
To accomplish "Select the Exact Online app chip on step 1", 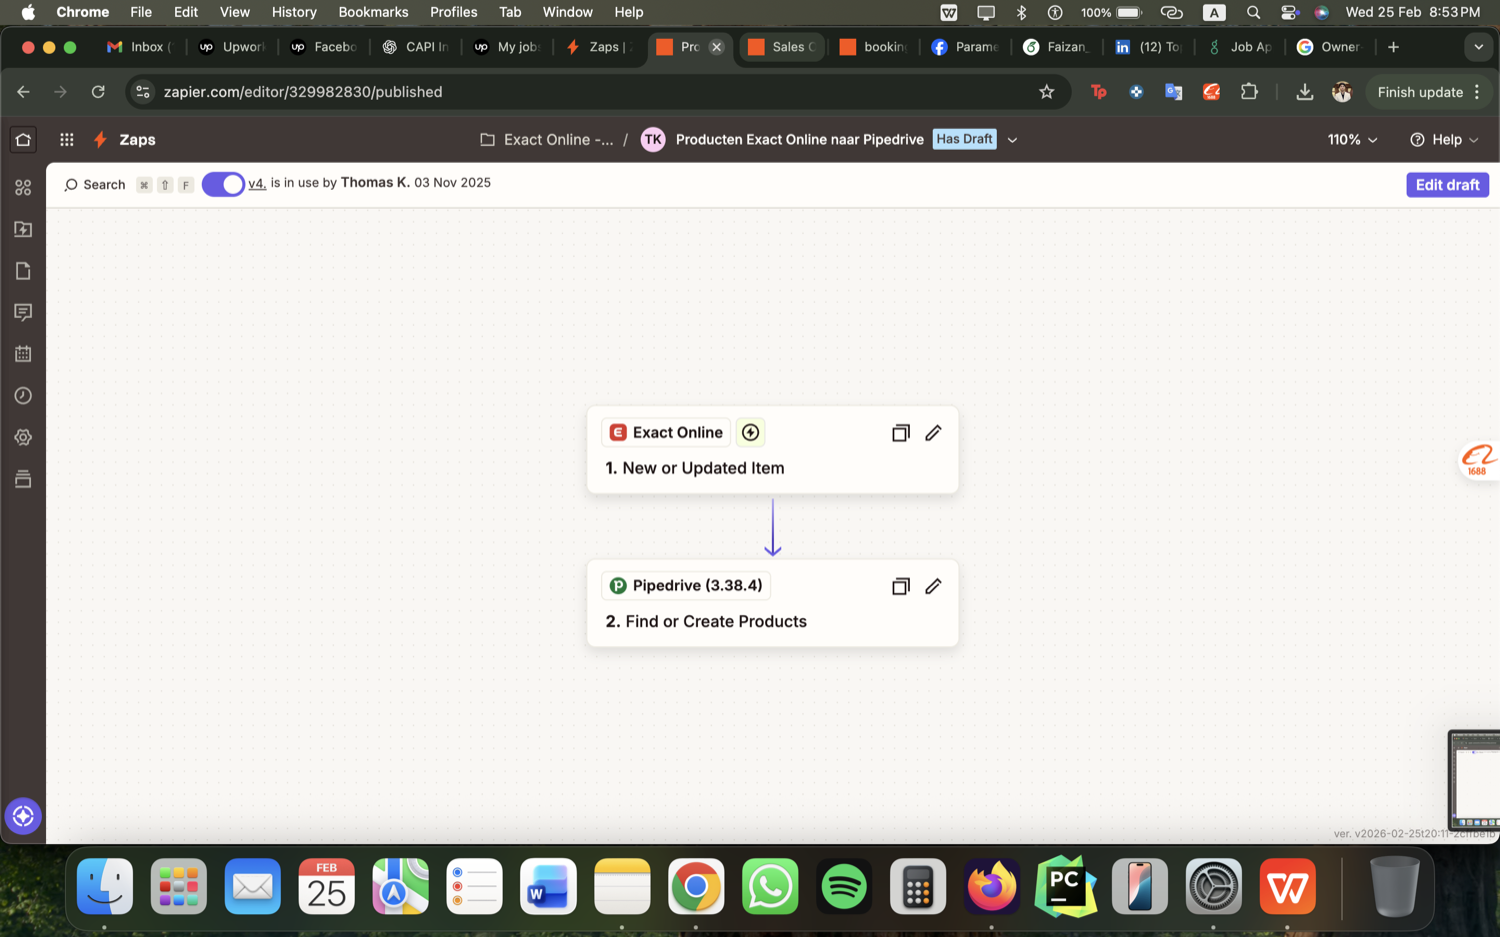I will point(666,432).
